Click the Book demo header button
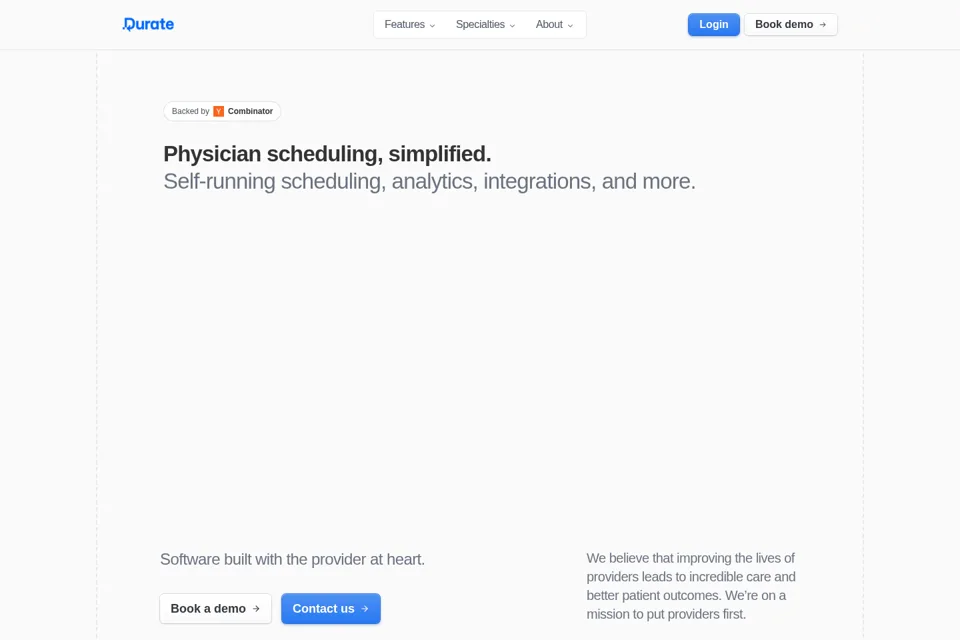The image size is (960, 640). coord(791,24)
